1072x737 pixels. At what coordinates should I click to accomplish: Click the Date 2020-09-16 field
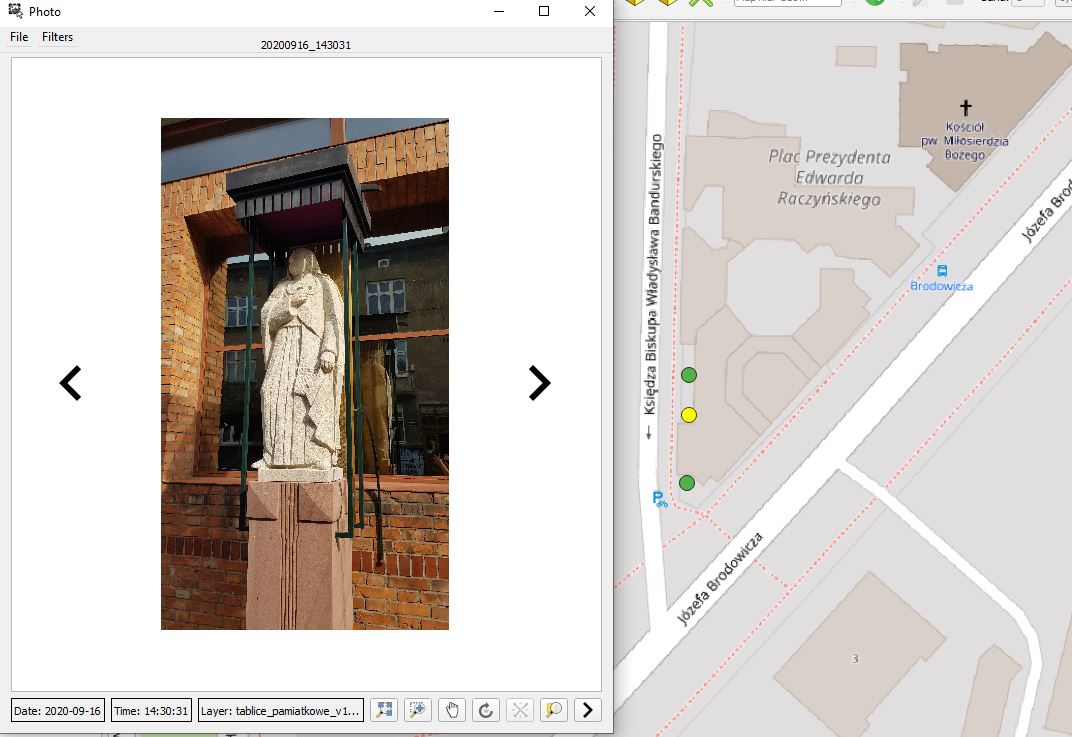click(58, 711)
